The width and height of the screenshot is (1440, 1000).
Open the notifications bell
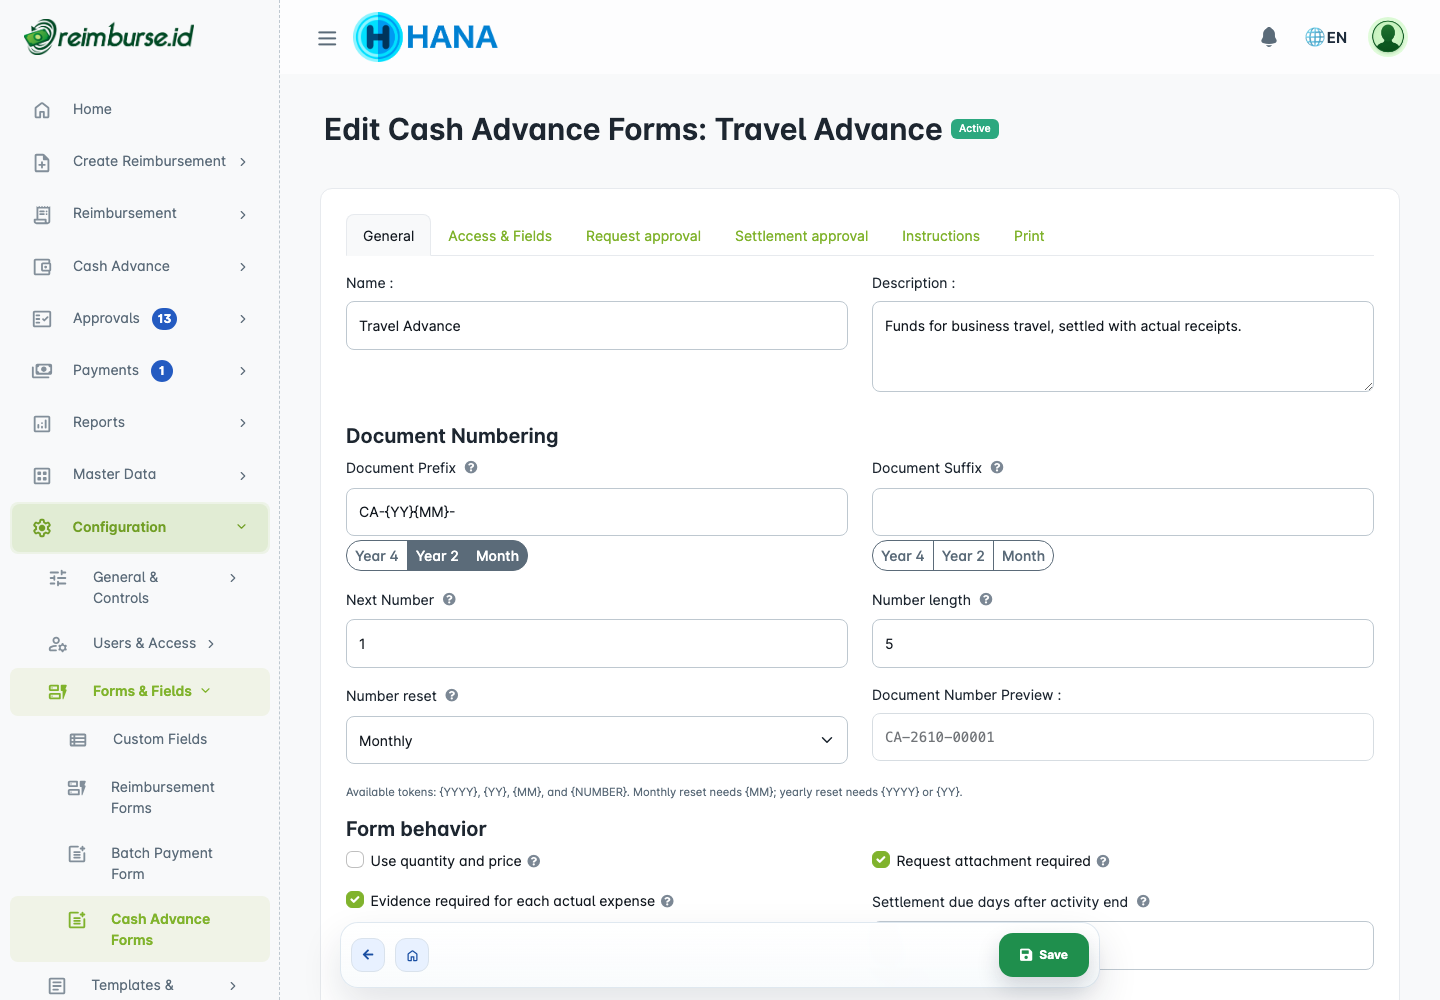[1269, 37]
